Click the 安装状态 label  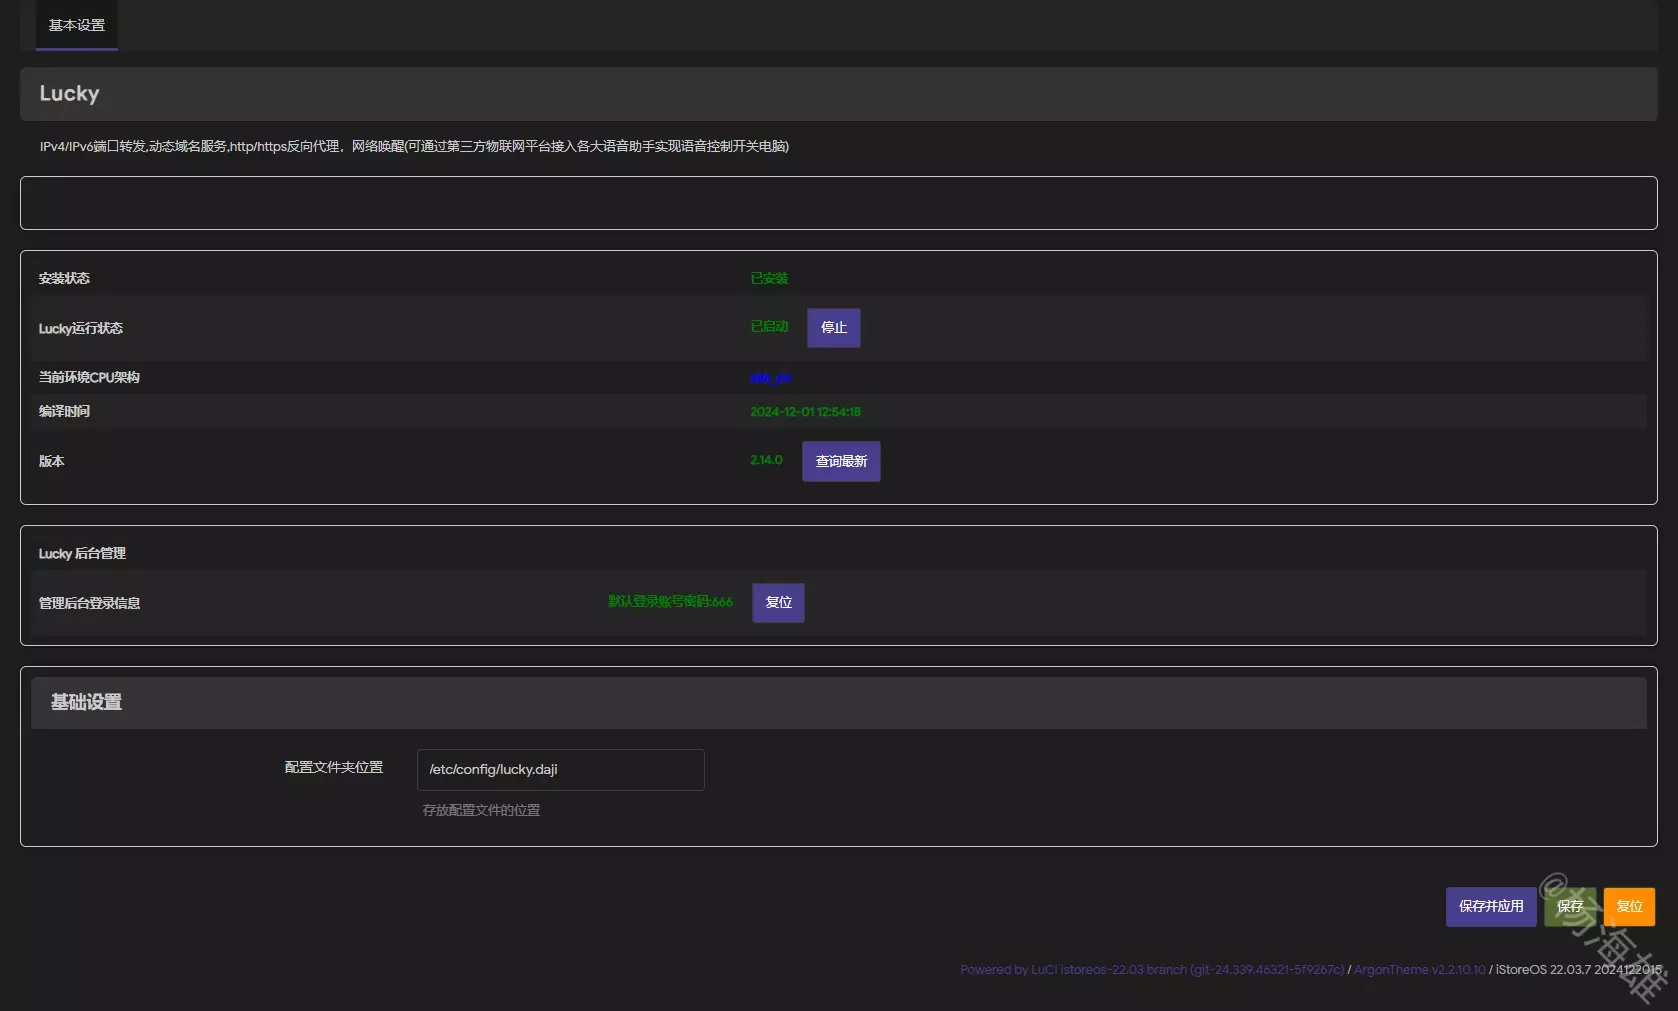coord(64,278)
